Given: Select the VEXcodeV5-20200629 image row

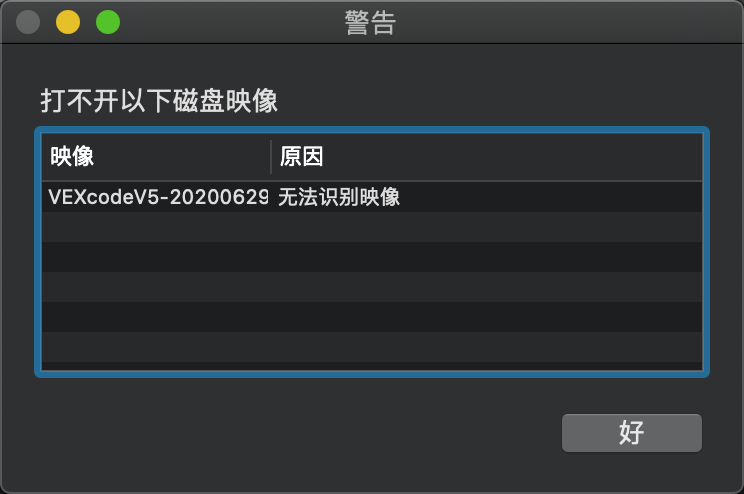Looking at the screenshot, I should tap(372, 197).
